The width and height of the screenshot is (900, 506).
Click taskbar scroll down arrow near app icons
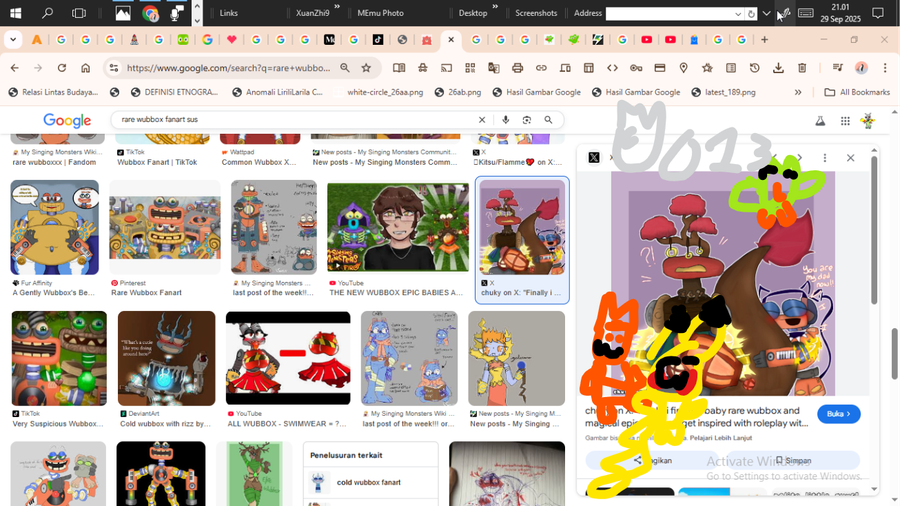pos(197,20)
